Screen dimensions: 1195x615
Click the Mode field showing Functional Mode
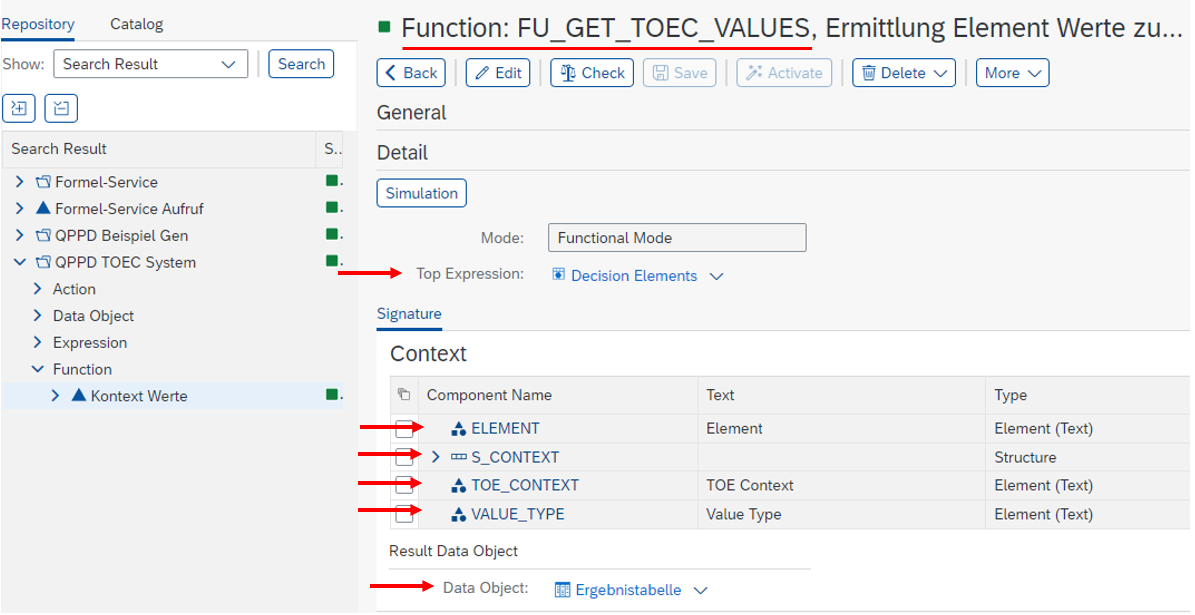tap(677, 238)
